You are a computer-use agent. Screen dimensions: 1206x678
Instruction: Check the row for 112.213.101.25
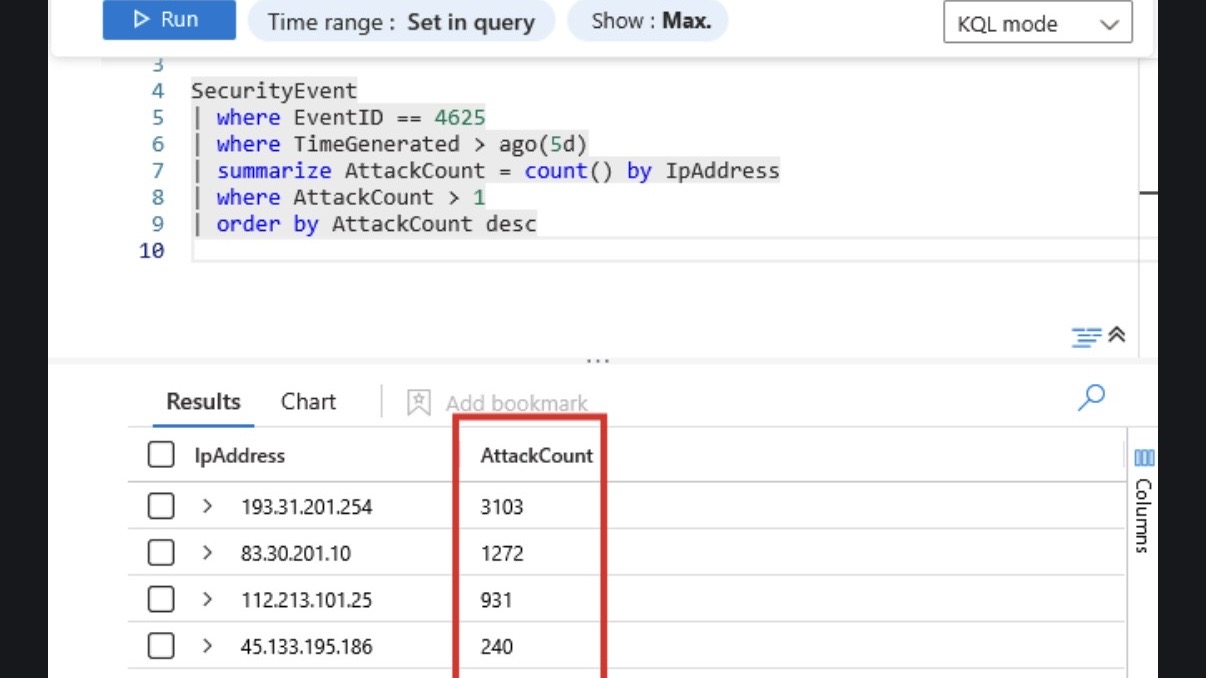(x=161, y=600)
